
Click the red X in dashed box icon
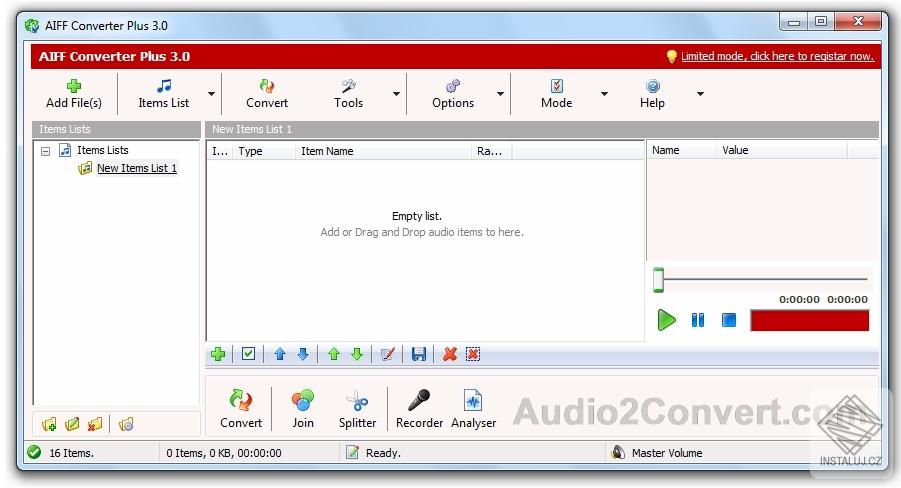[x=473, y=354]
